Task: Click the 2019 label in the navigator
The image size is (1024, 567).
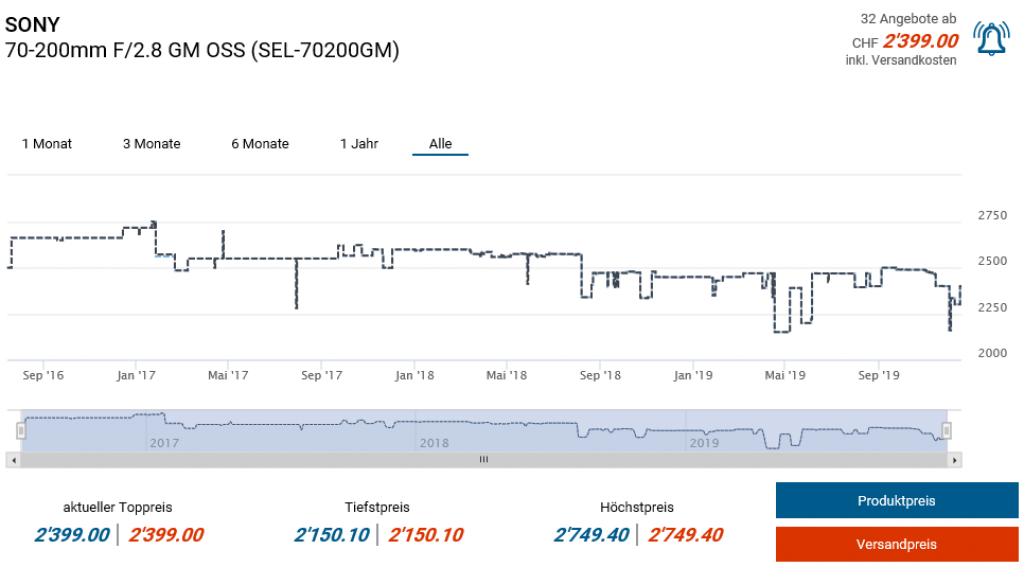Action: tap(704, 442)
